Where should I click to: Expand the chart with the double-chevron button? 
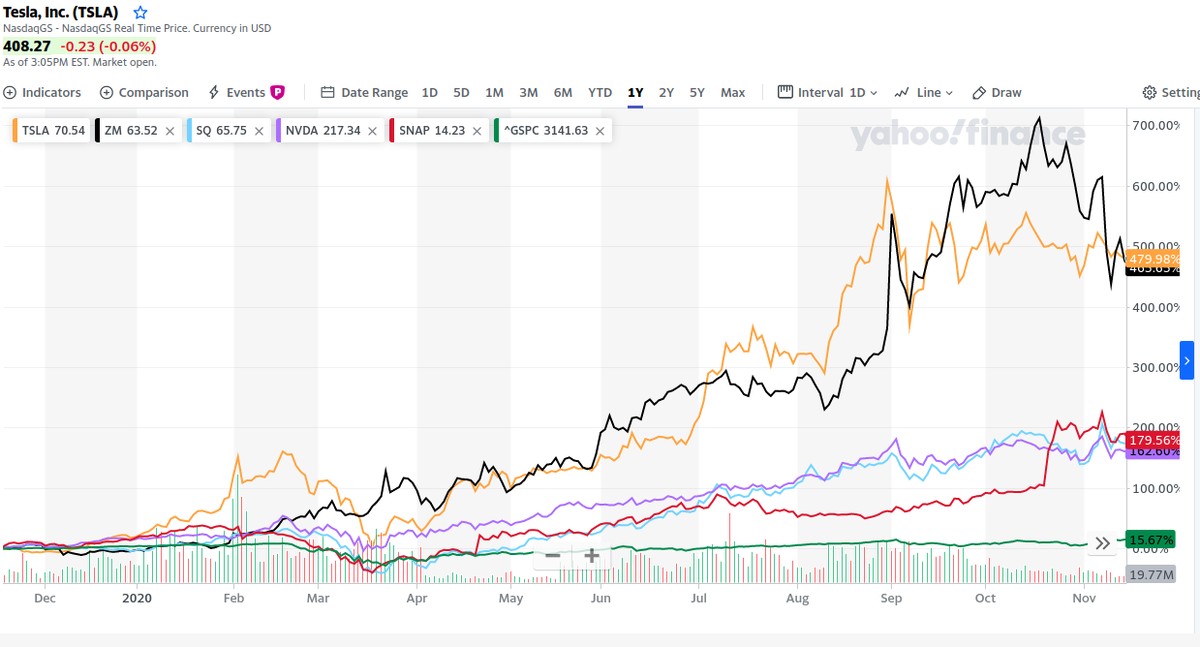click(x=1102, y=542)
